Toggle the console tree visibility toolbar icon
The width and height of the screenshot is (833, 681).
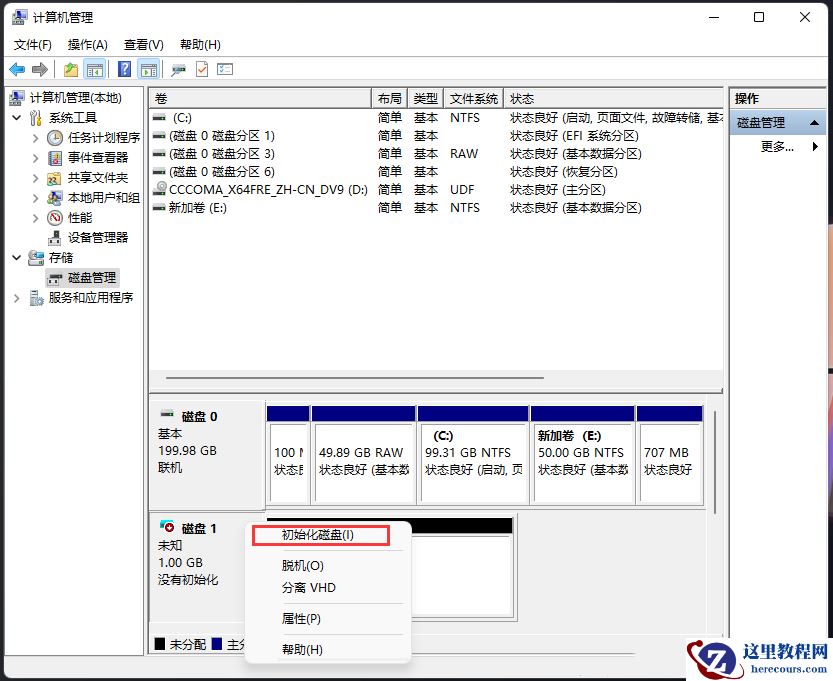96,68
